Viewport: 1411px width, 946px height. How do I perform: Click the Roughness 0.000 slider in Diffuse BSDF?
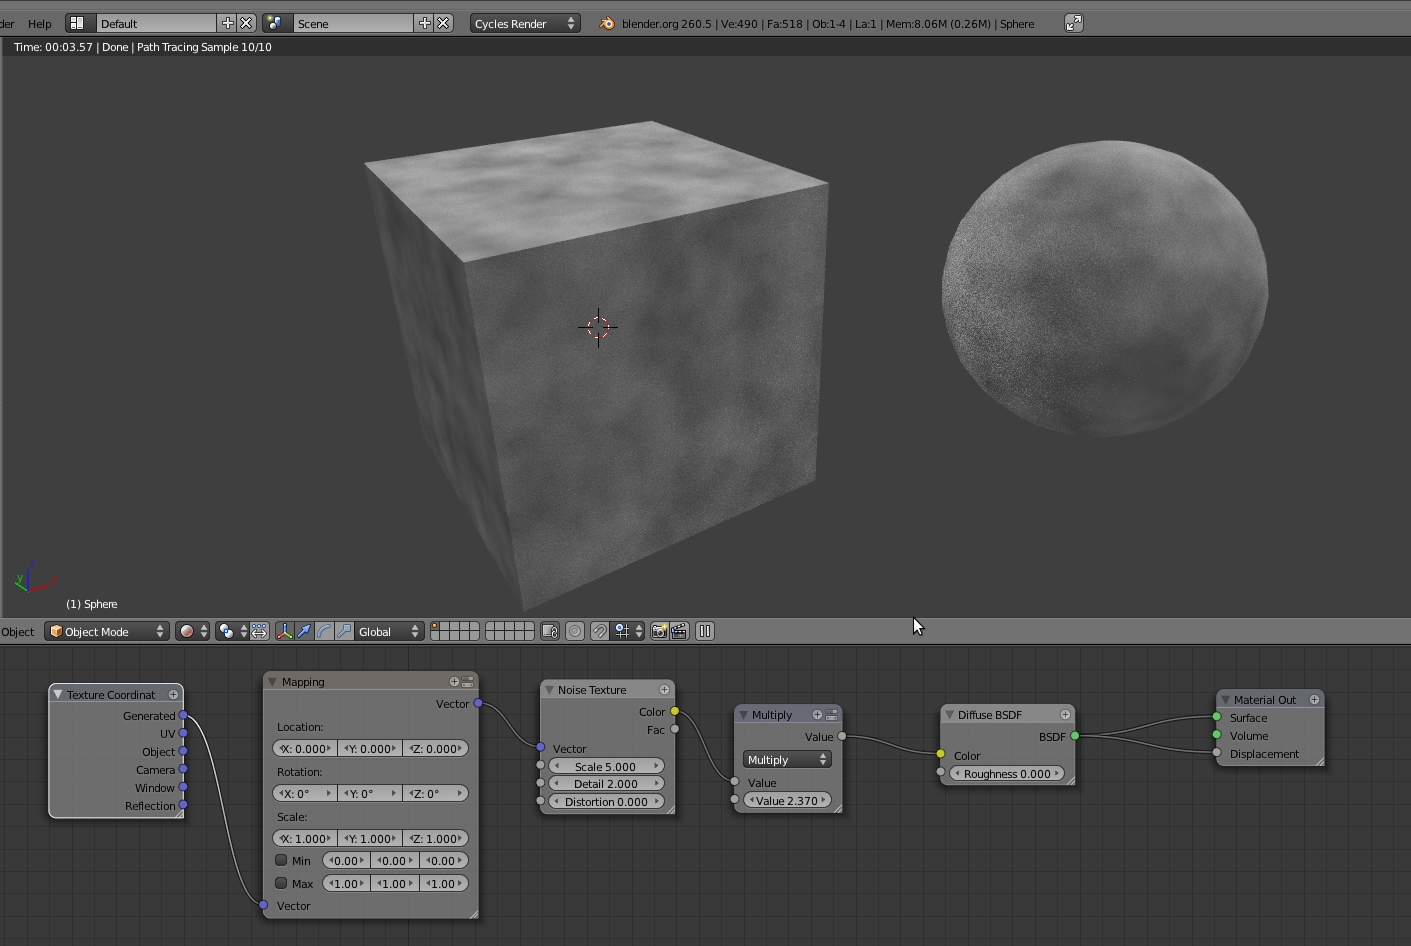pyautogui.click(x=1007, y=773)
